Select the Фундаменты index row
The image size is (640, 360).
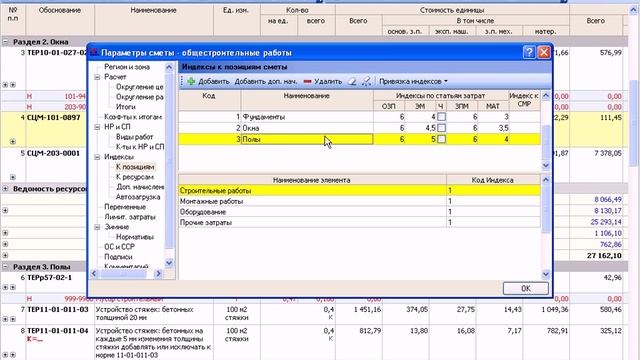point(359,117)
